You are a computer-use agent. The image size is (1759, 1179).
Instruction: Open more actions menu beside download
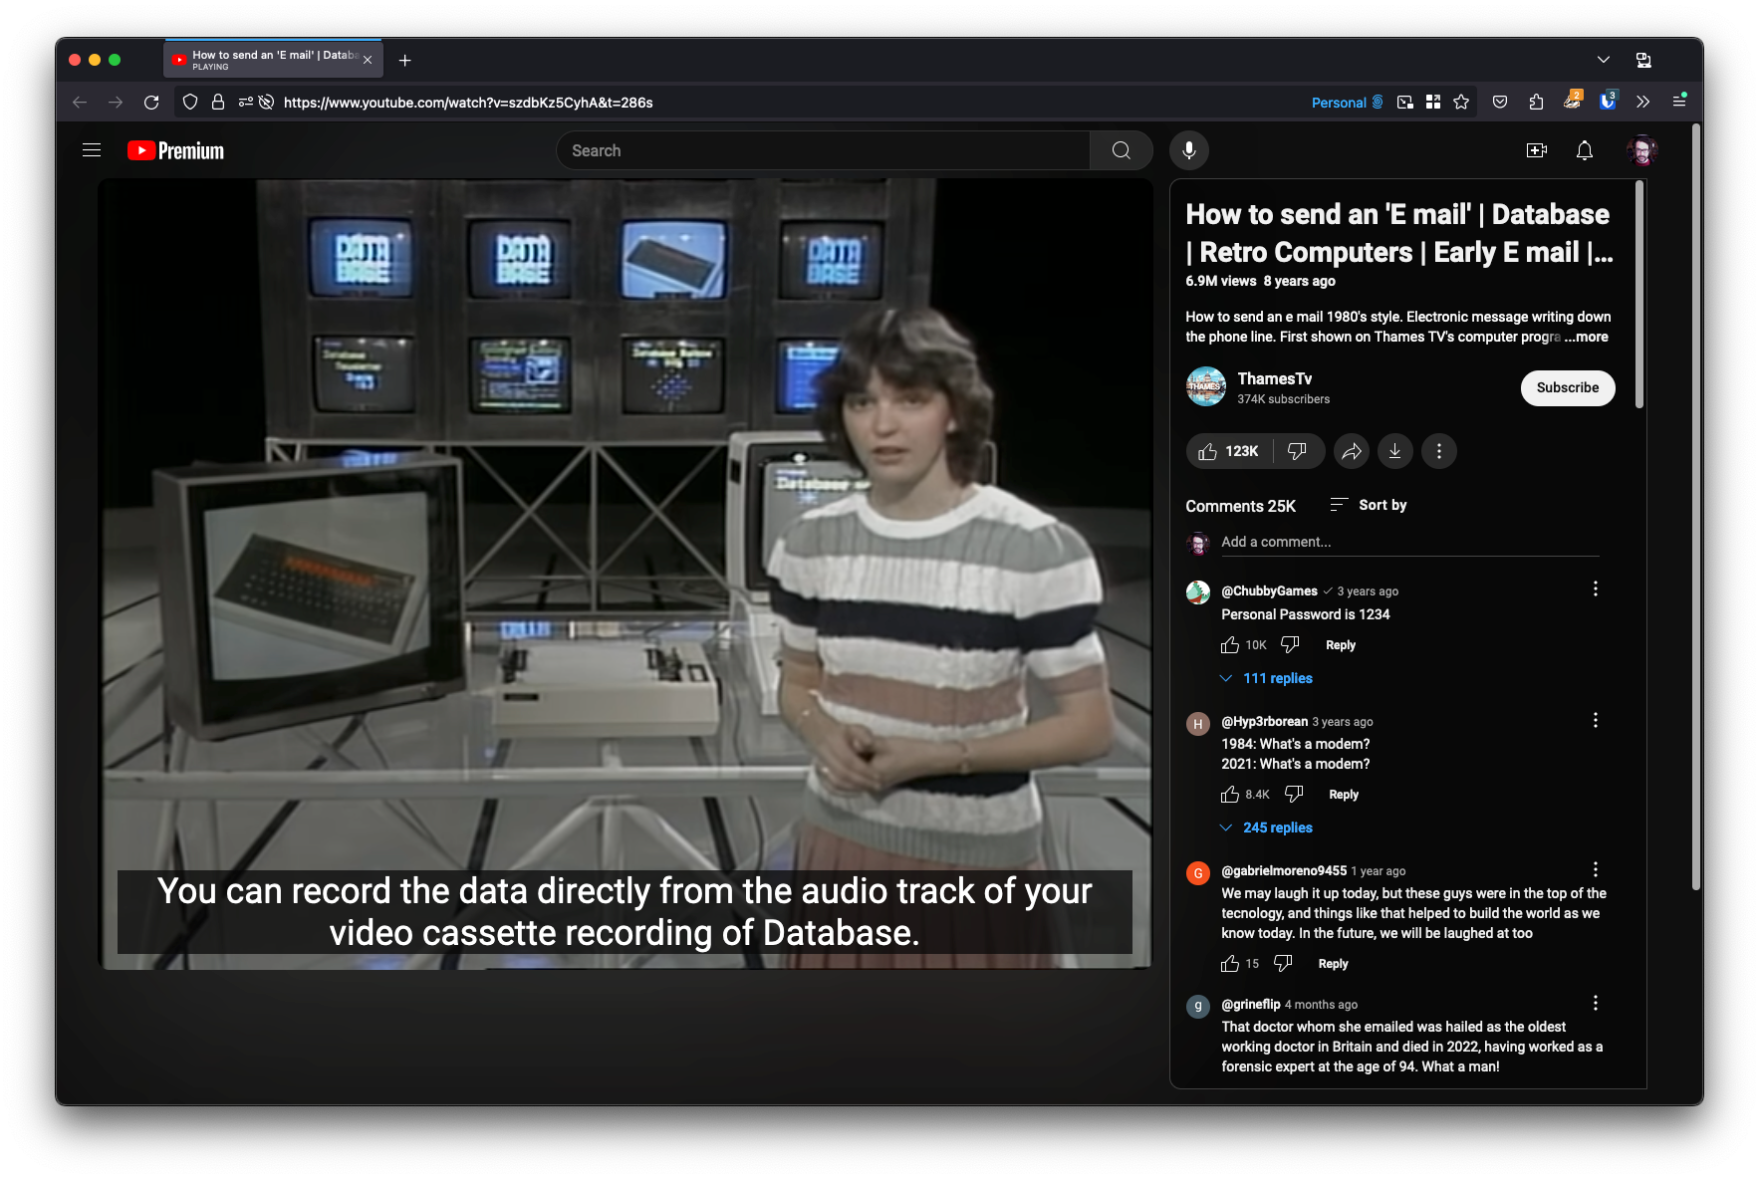point(1438,452)
